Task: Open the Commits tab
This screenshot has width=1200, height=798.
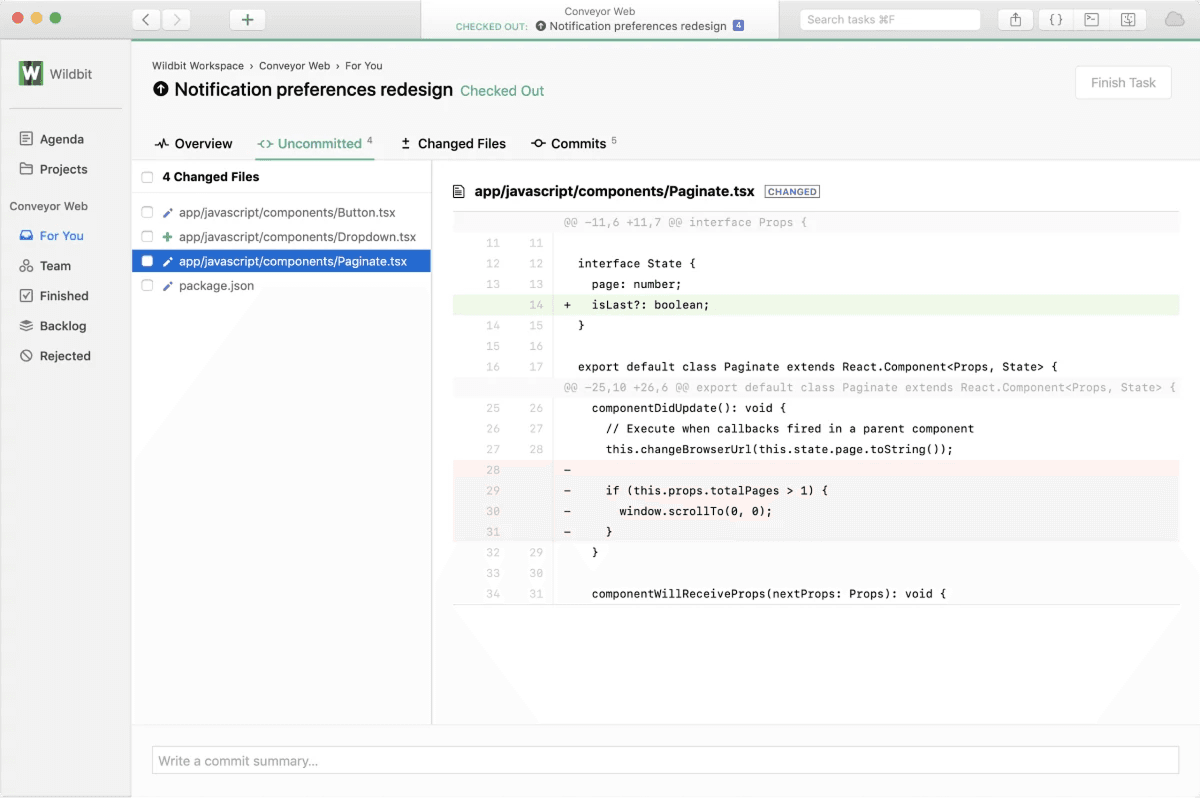Action: (573, 144)
